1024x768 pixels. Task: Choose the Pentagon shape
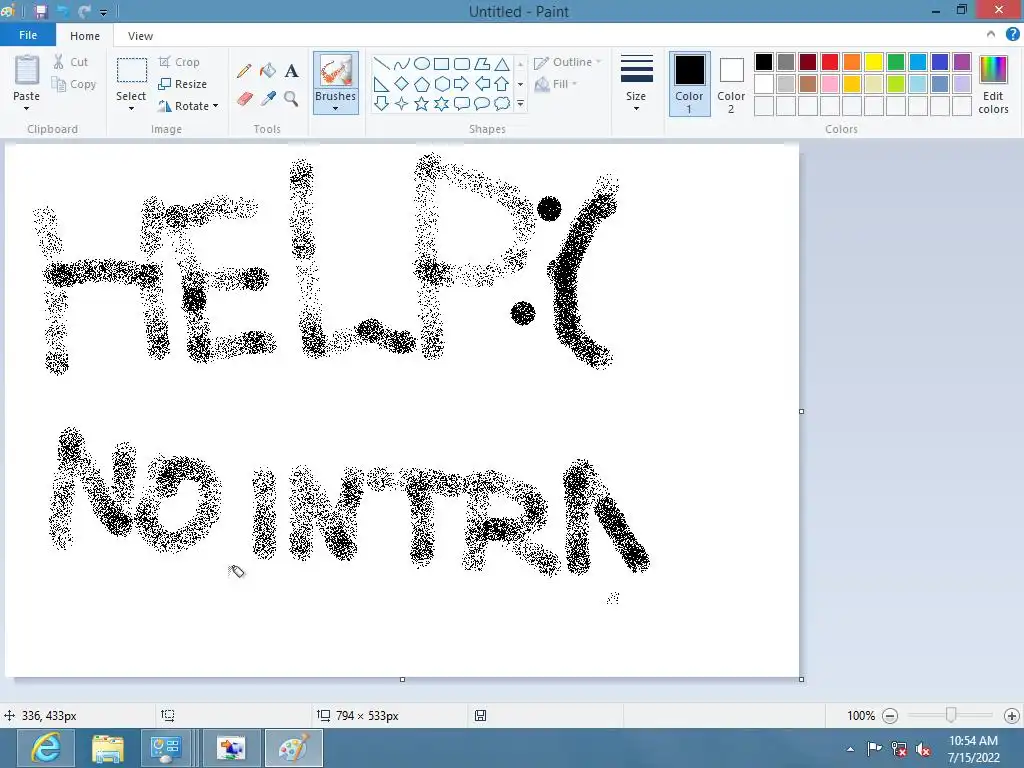tap(422, 84)
